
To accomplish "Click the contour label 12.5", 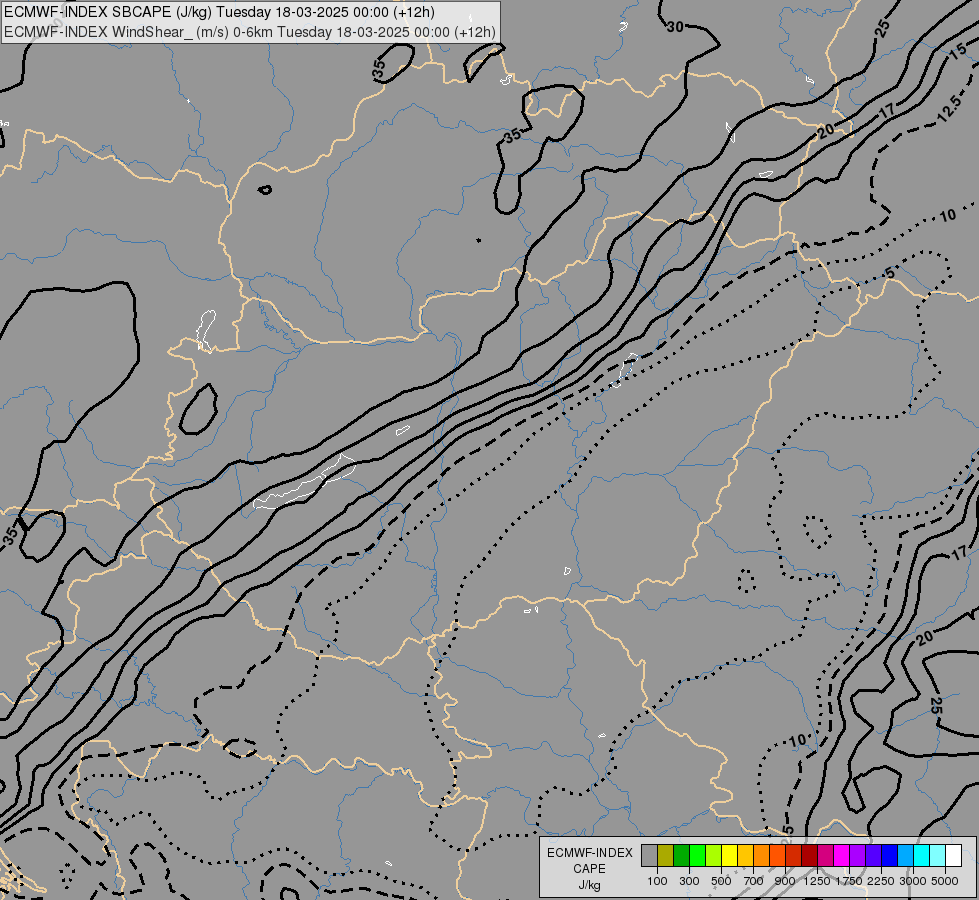I will [x=949, y=109].
